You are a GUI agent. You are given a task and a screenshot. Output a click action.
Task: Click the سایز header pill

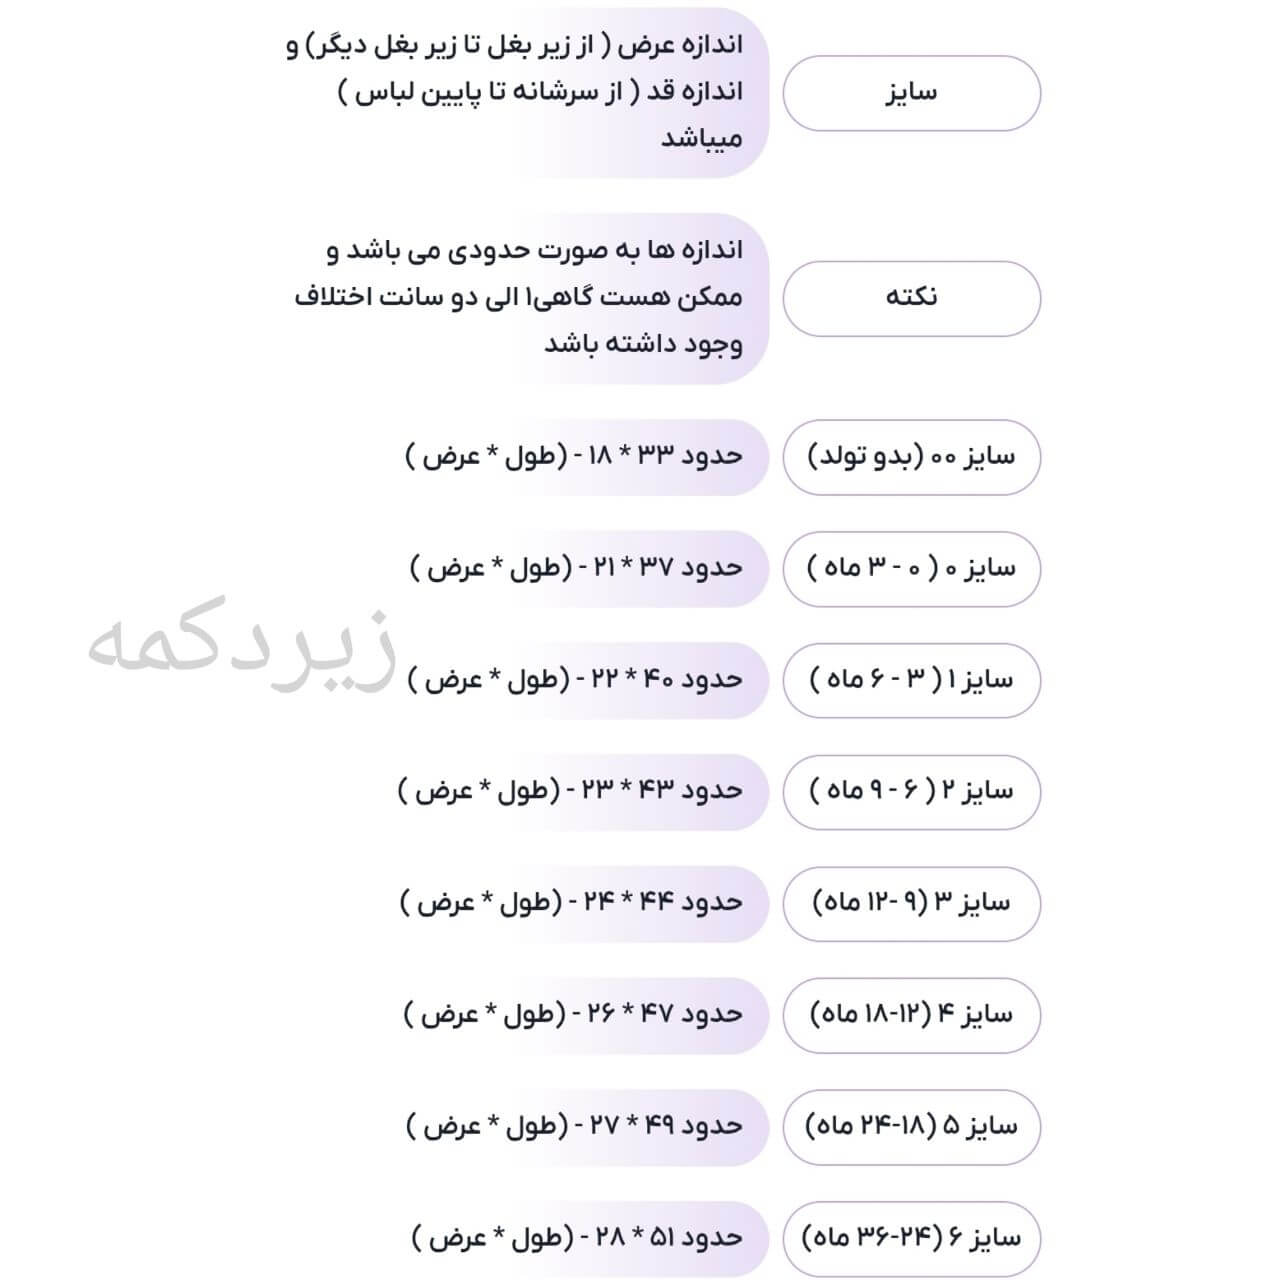click(911, 93)
